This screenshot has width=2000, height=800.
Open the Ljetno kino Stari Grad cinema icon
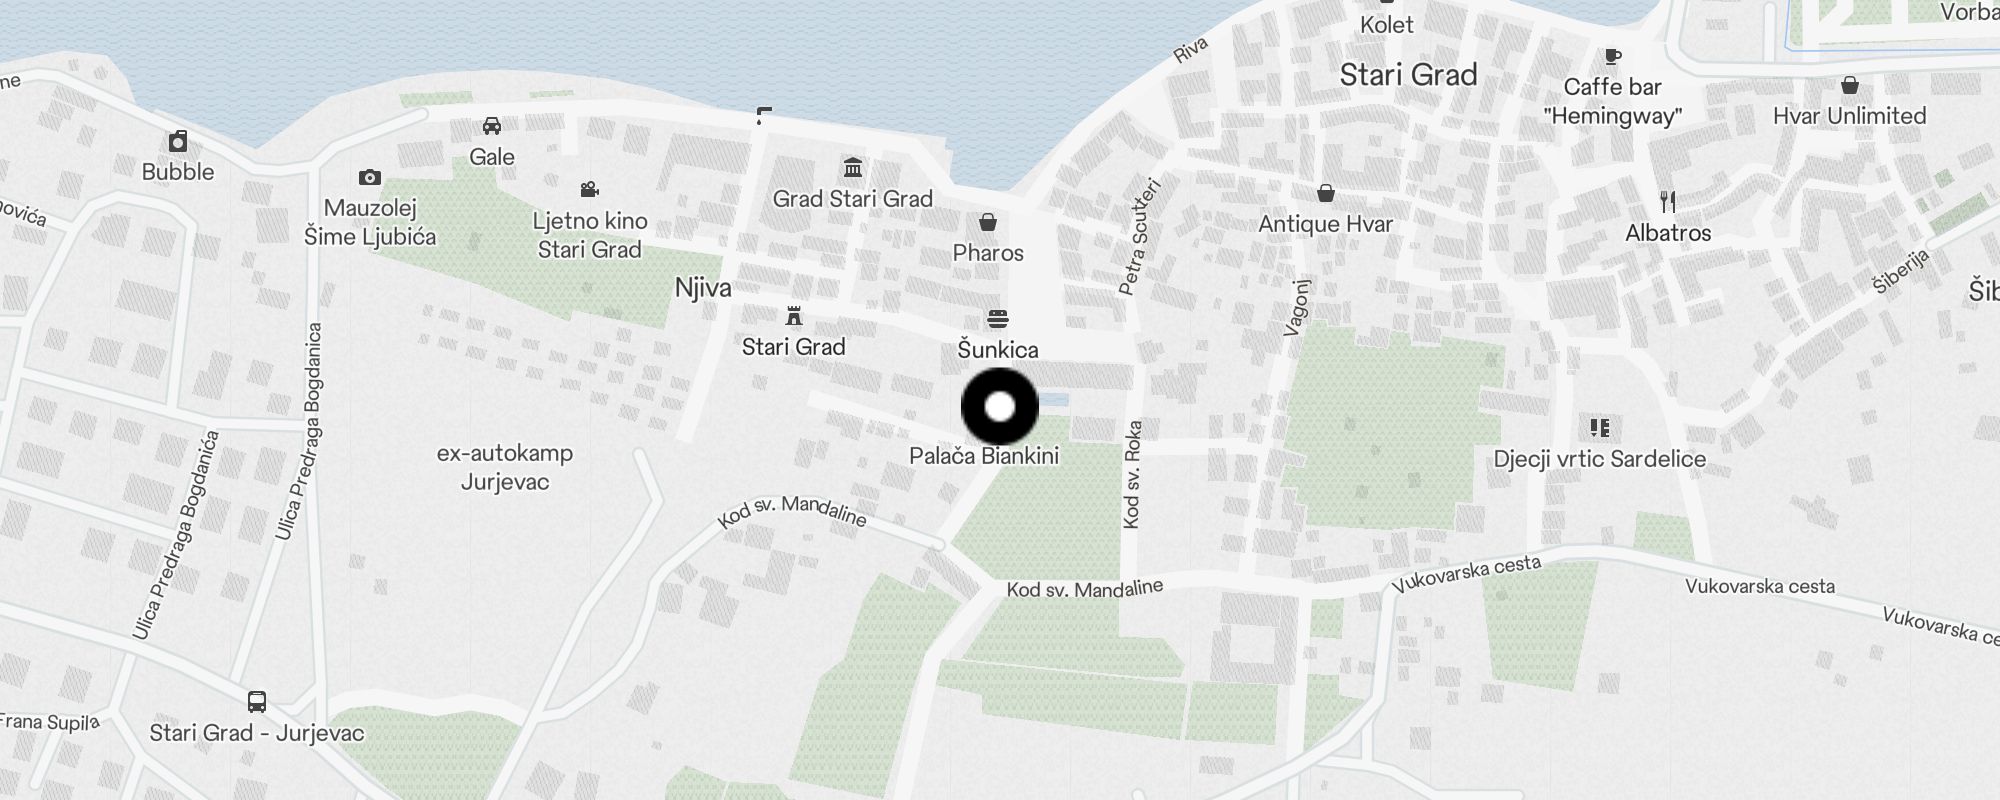[590, 189]
